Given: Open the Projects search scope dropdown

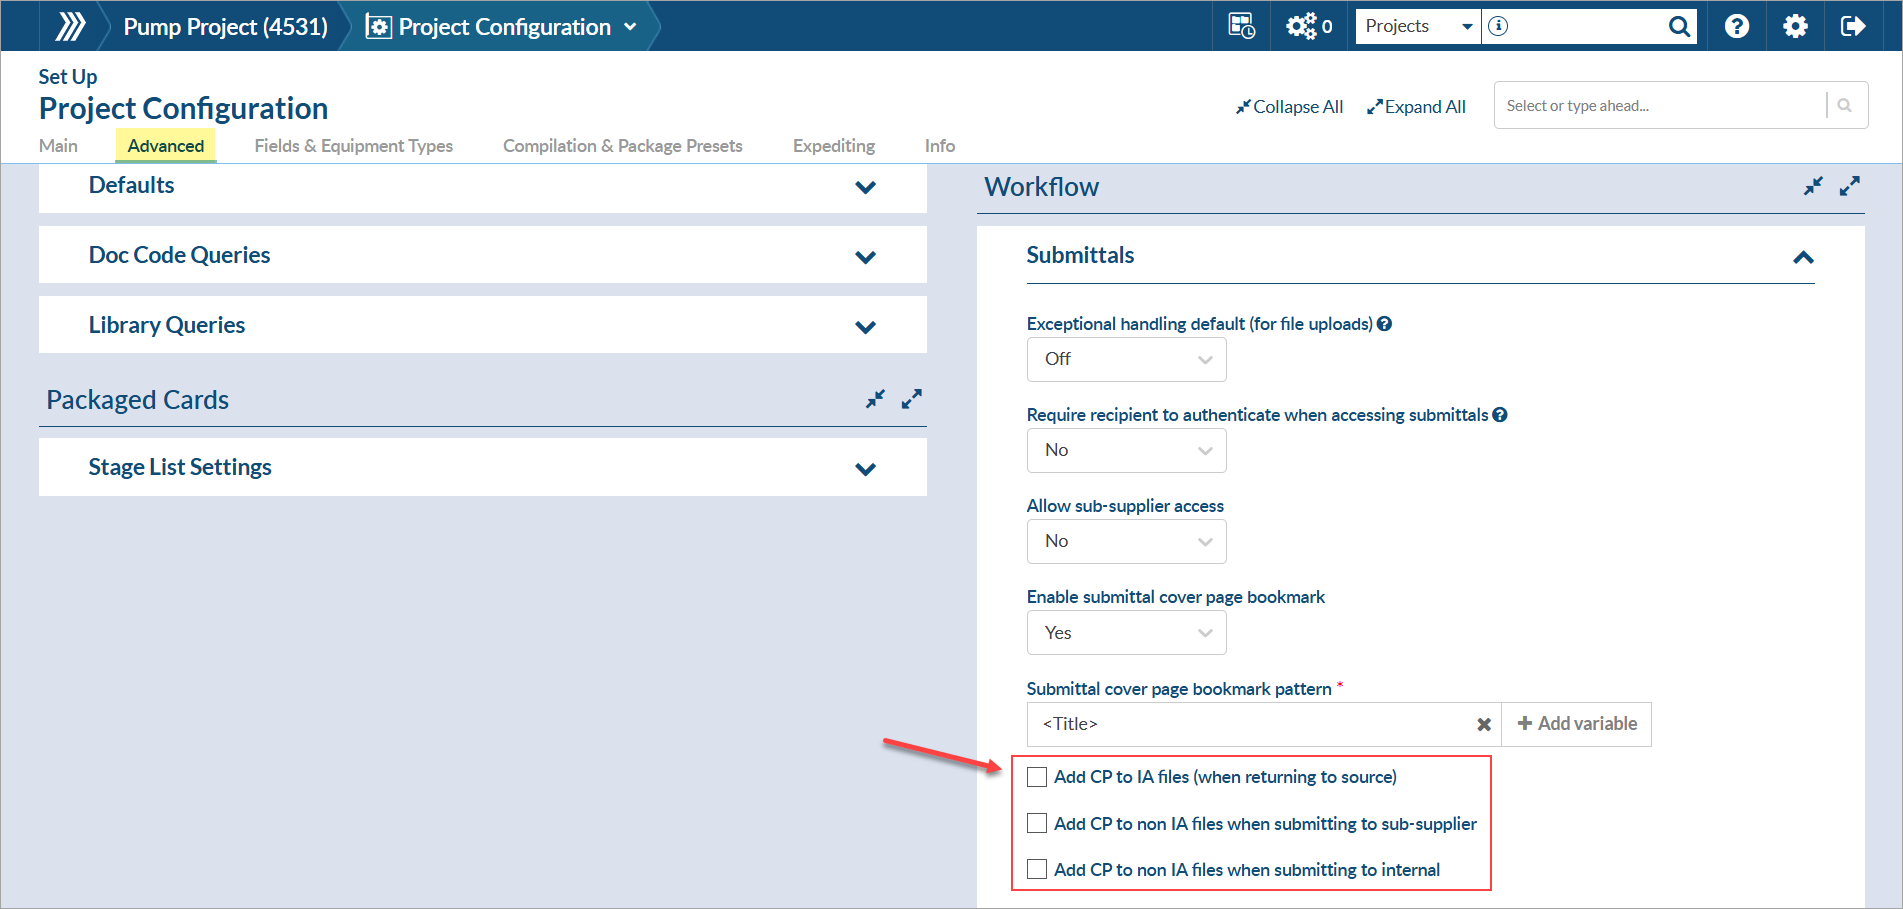Looking at the screenshot, I should 1418,26.
